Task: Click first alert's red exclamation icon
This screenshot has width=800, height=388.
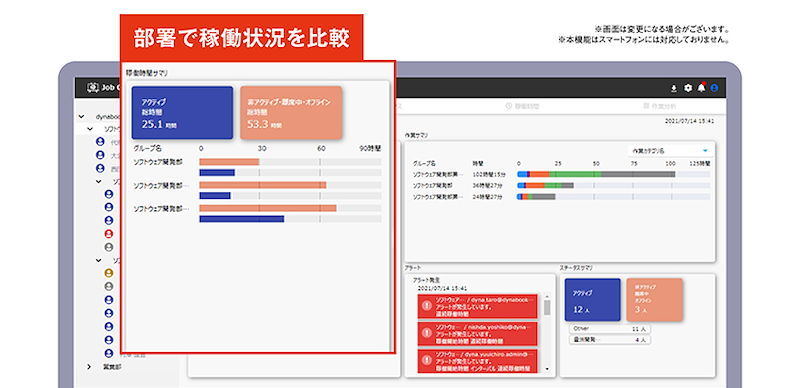Action: [x=426, y=306]
